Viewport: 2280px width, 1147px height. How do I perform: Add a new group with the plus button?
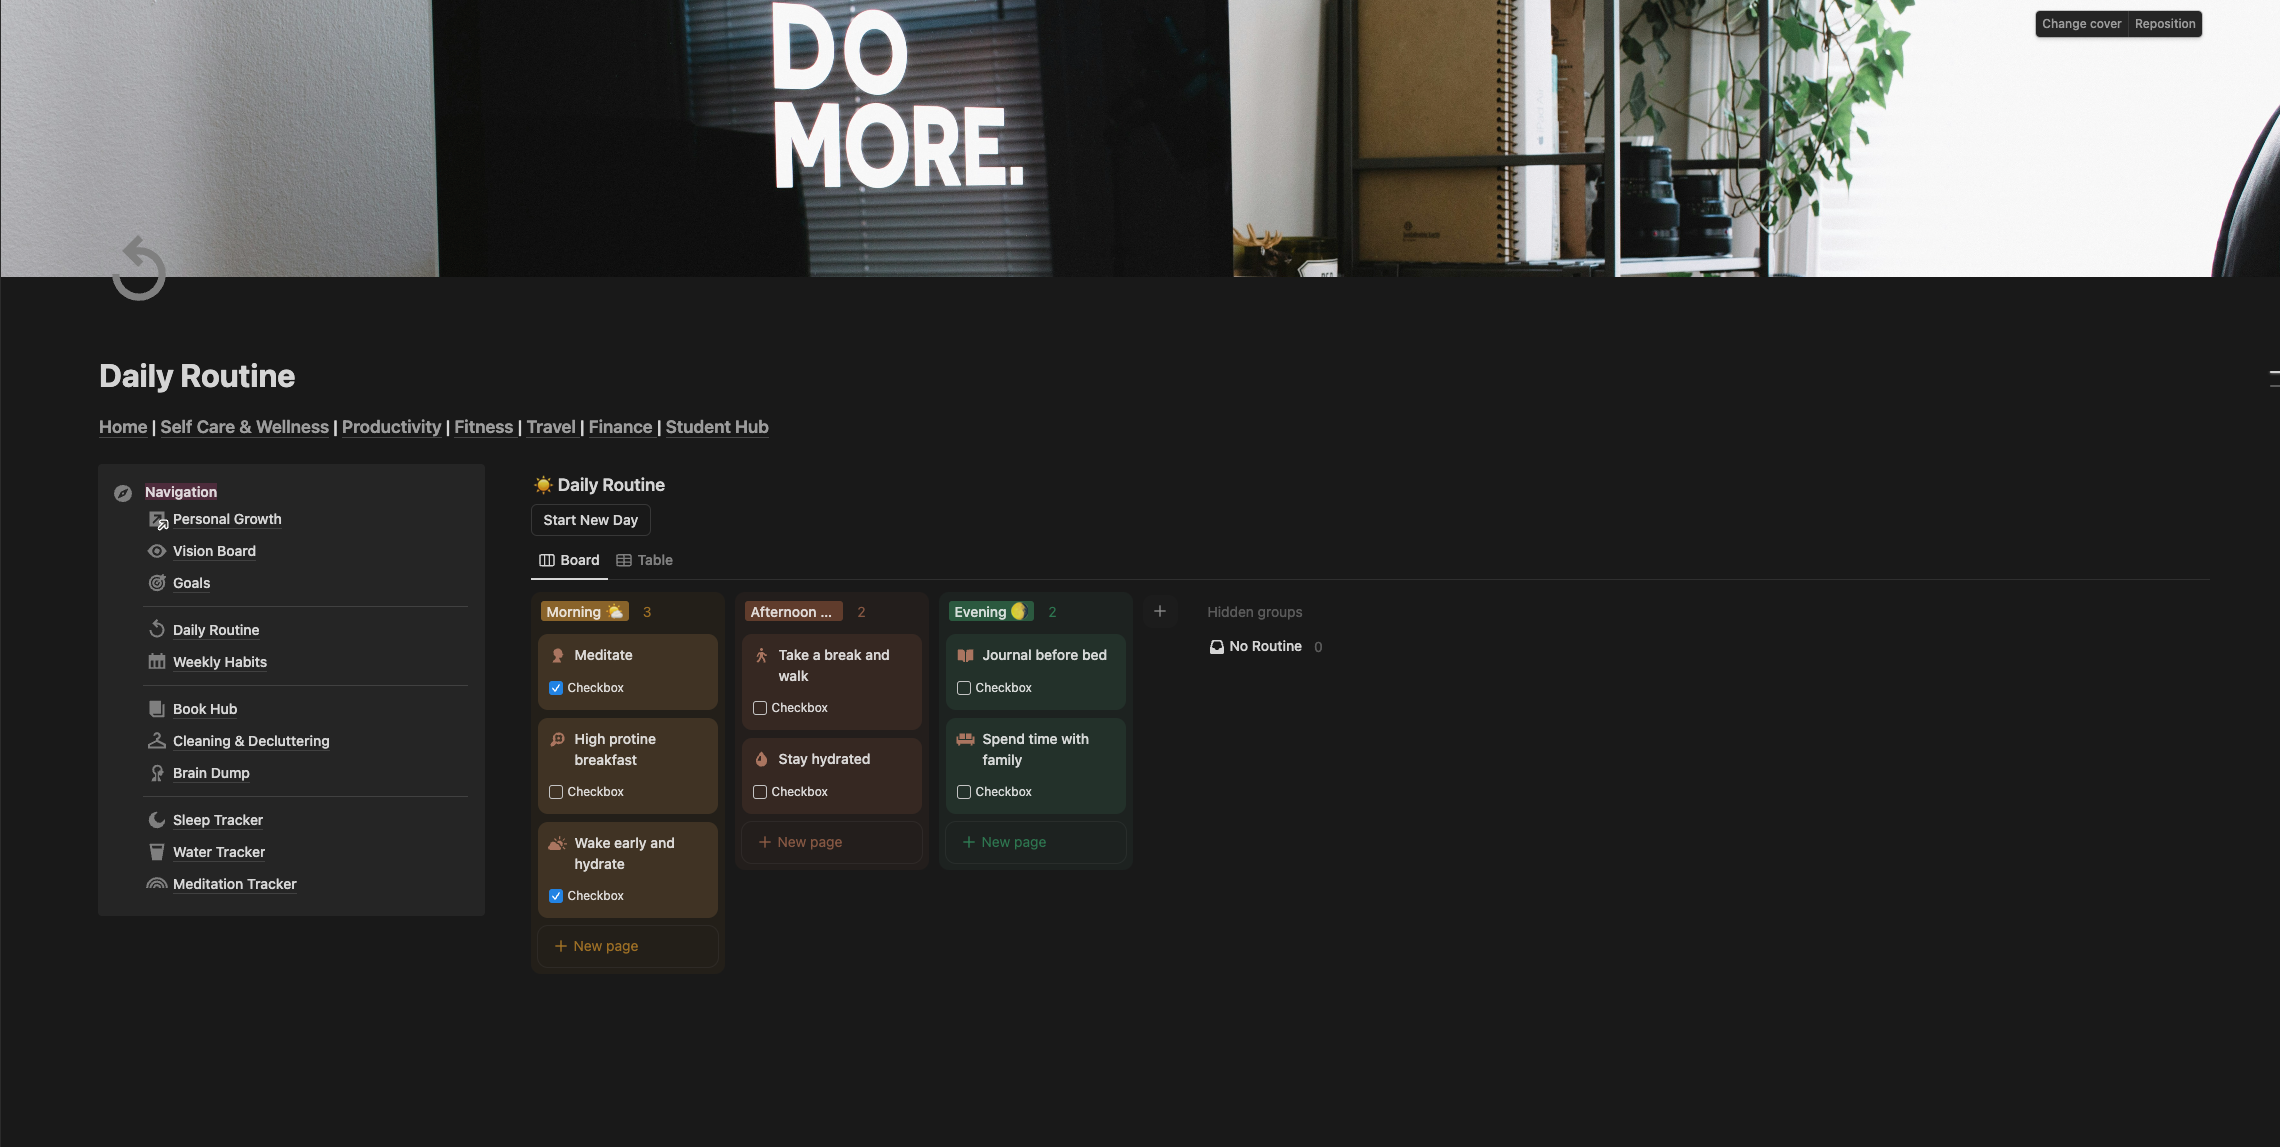click(x=1160, y=611)
